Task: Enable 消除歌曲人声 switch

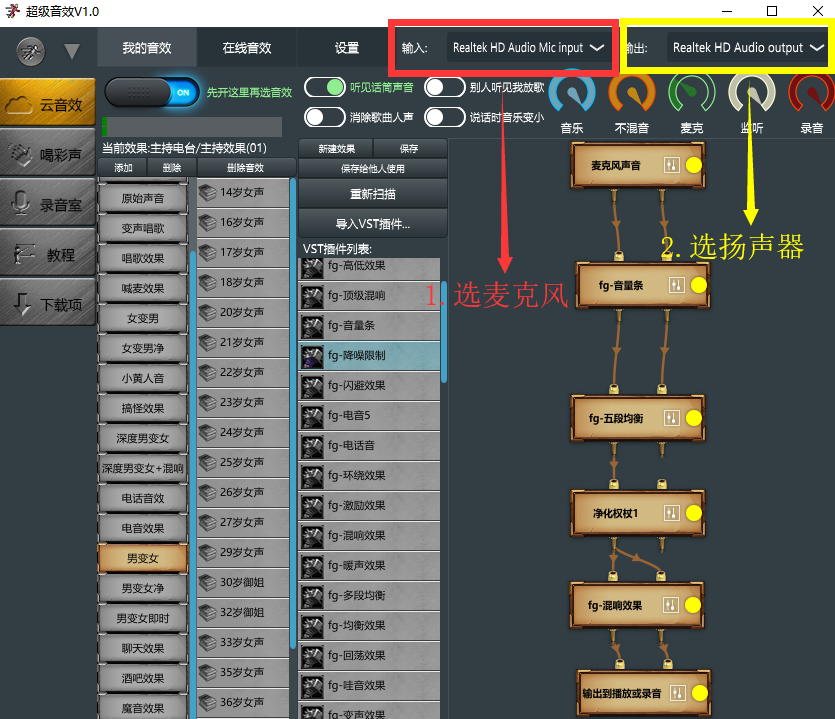Action: coord(325,117)
